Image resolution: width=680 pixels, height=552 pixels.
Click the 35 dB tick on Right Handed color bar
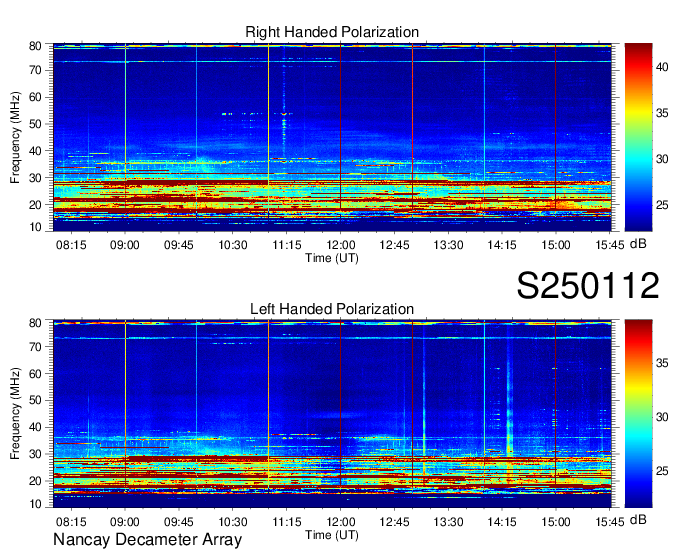662,113
